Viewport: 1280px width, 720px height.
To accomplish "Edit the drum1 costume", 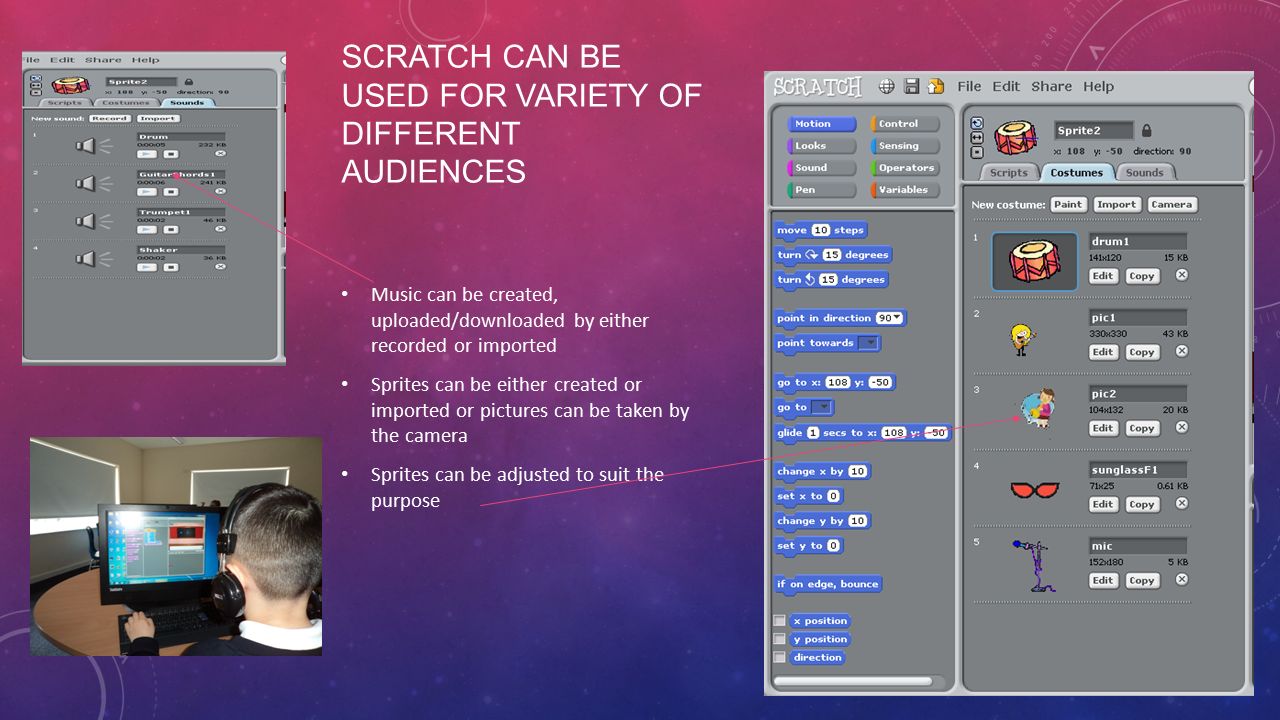I will (1103, 276).
